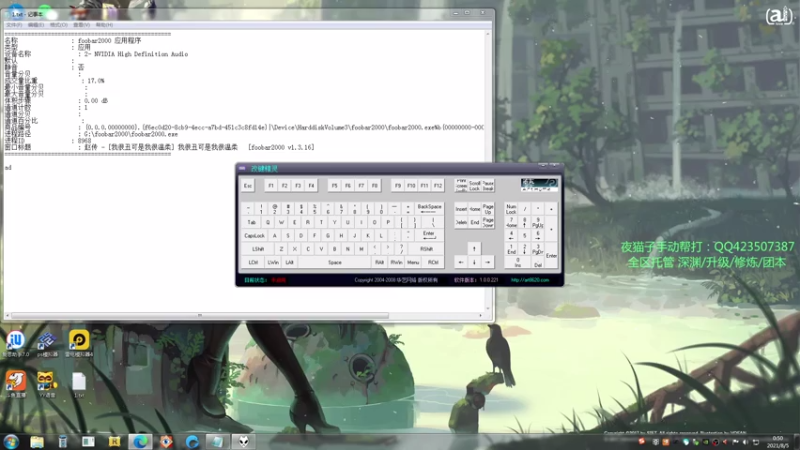
Task: Click the RShift key on the virtual keyboard
Action: click(x=427, y=249)
